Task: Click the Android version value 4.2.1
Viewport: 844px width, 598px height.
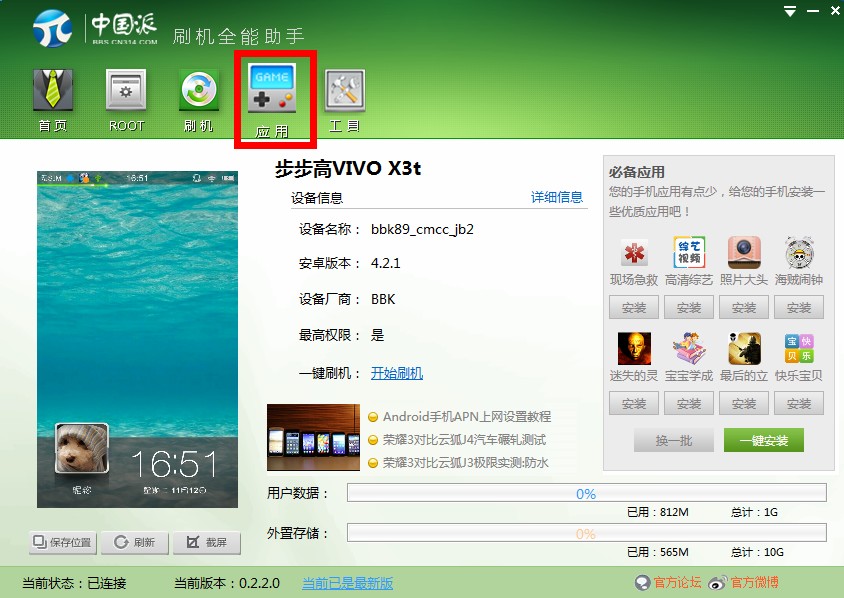Action: (385, 263)
